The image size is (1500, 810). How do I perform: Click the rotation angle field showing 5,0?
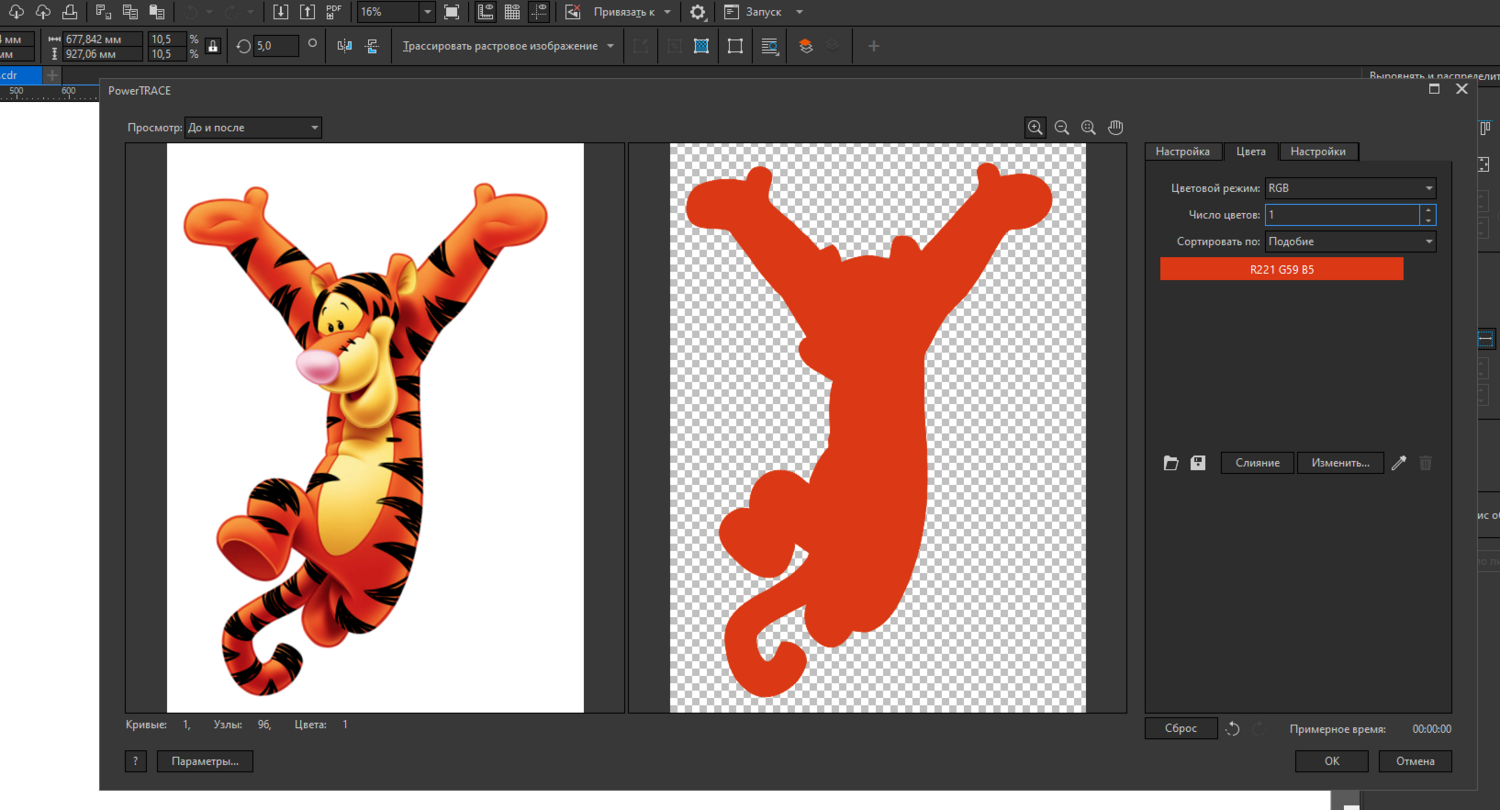(277, 46)
